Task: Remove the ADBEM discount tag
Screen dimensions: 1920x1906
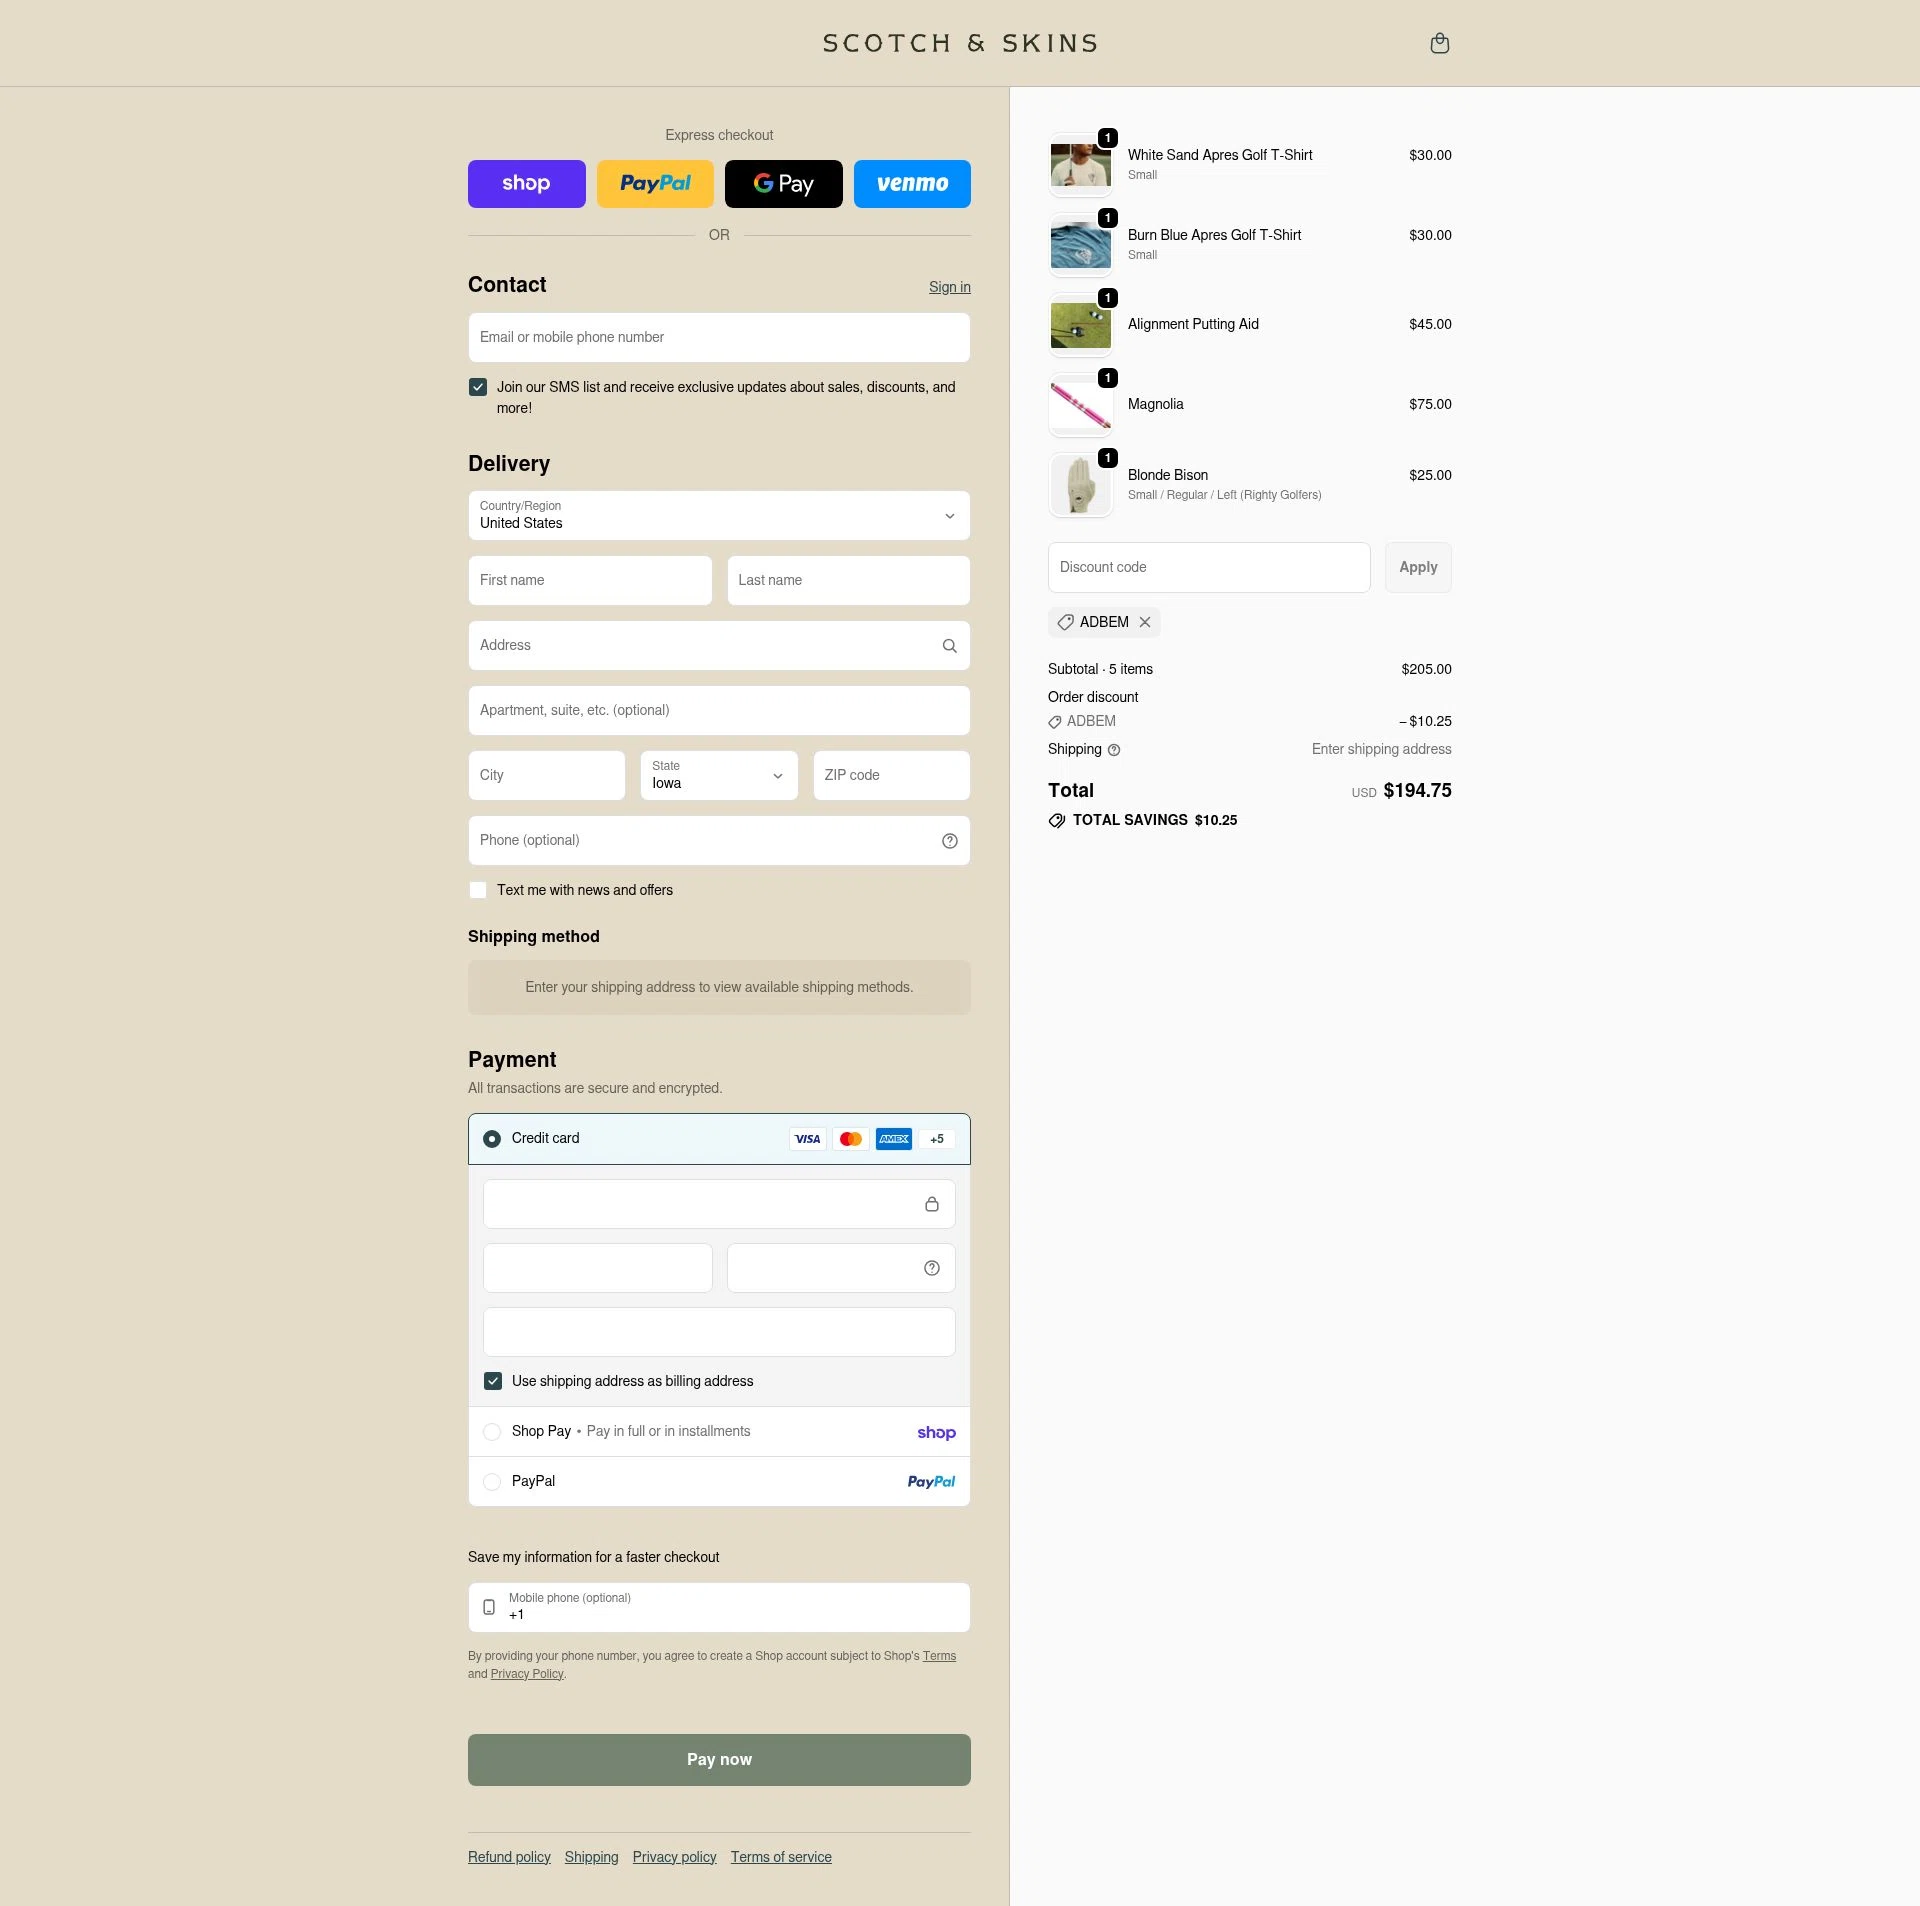Action: point(1145,622)
